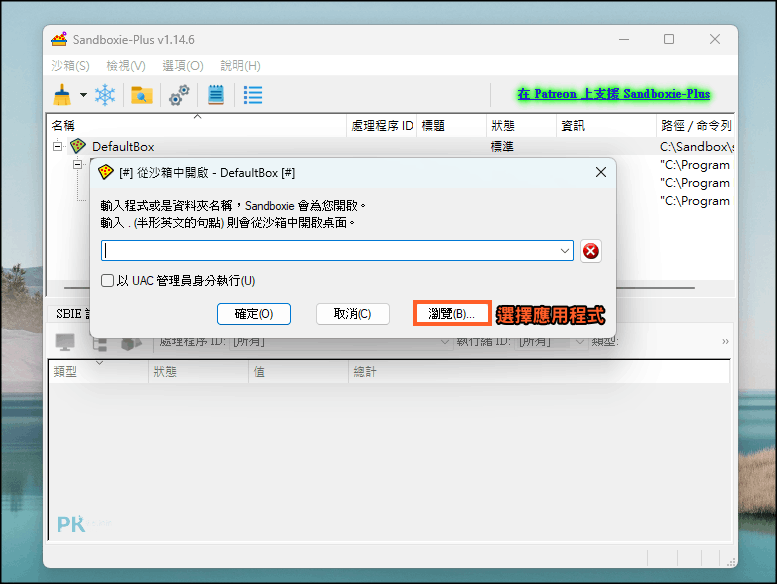This screenshot has height=584, width=777.
Task: Open the 執行緒 ID filter dropdown
Action: [579, 342]
